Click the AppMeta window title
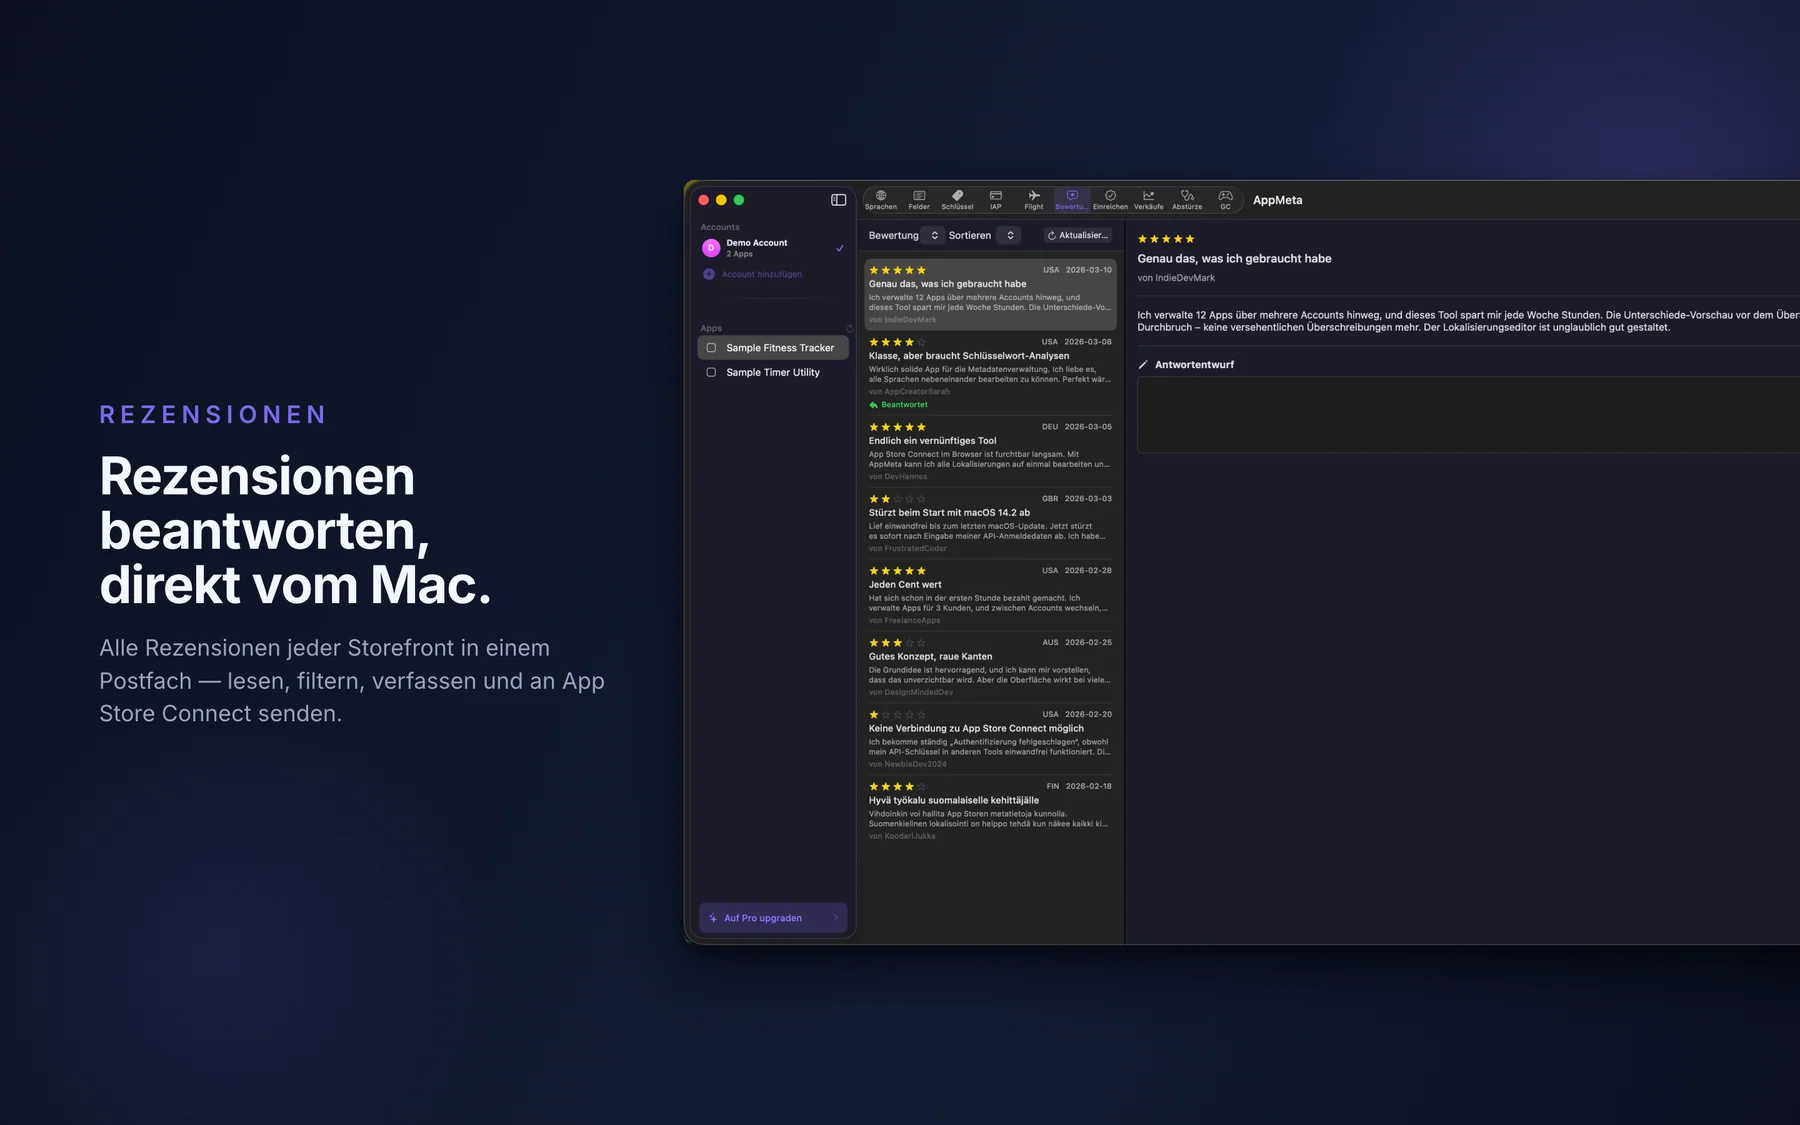Image resolution: width=1800 pixels, height=1125 pixels. (1277, 200)
